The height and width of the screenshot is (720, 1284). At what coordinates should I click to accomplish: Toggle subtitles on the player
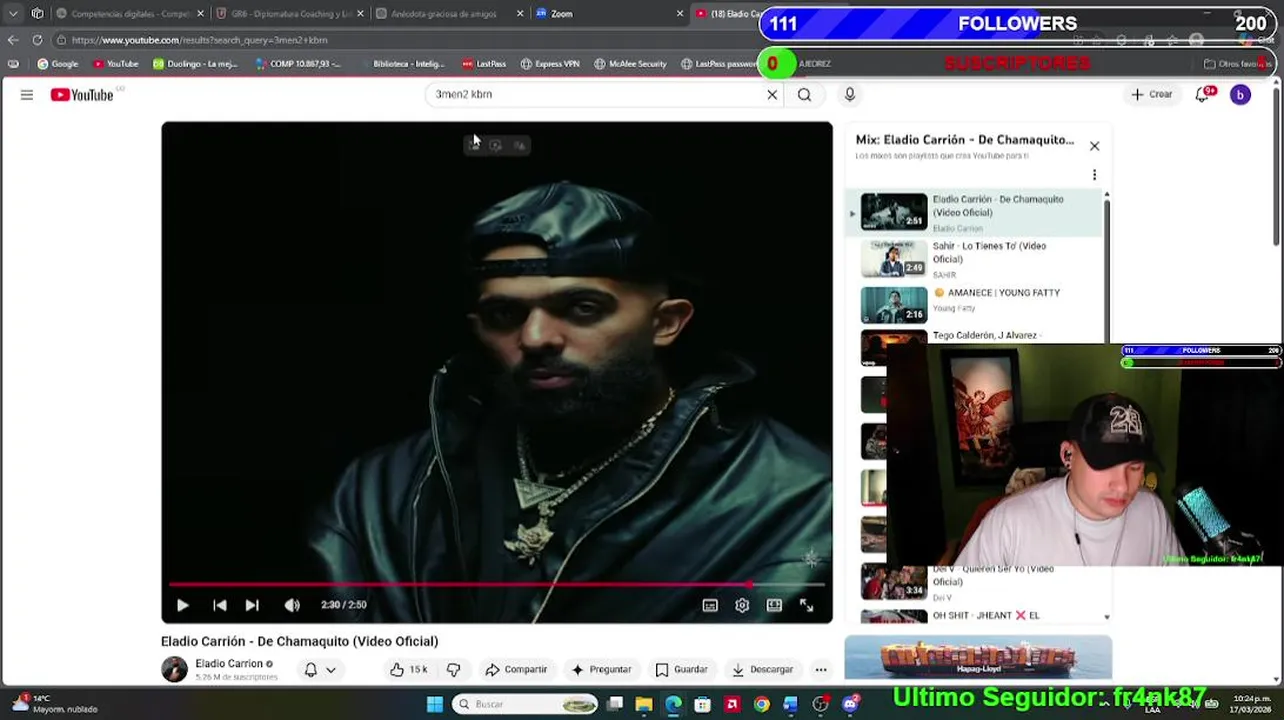pos(710,605)
